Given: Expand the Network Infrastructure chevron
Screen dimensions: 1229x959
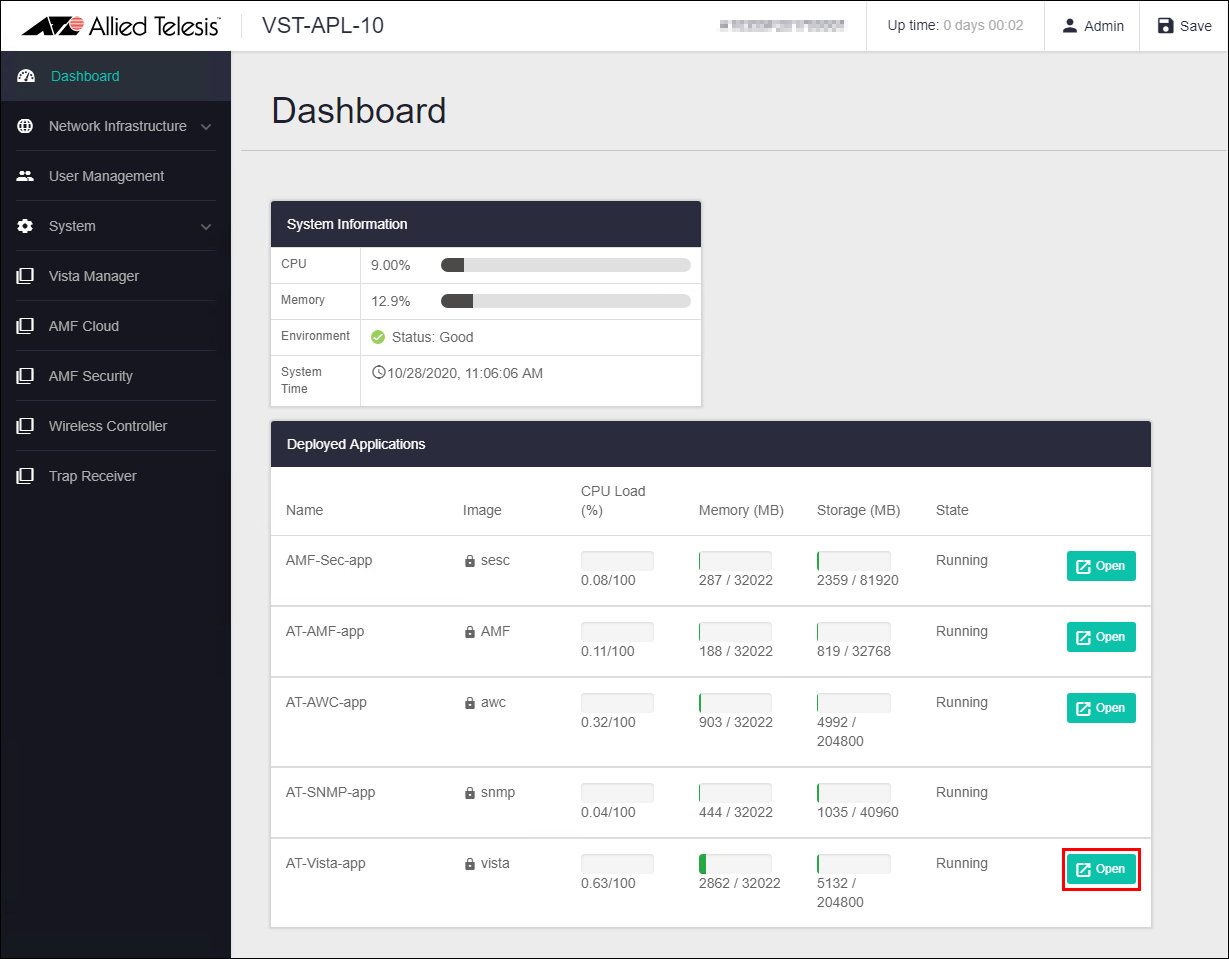Looking at the screenshot, I should pos(206,127).
